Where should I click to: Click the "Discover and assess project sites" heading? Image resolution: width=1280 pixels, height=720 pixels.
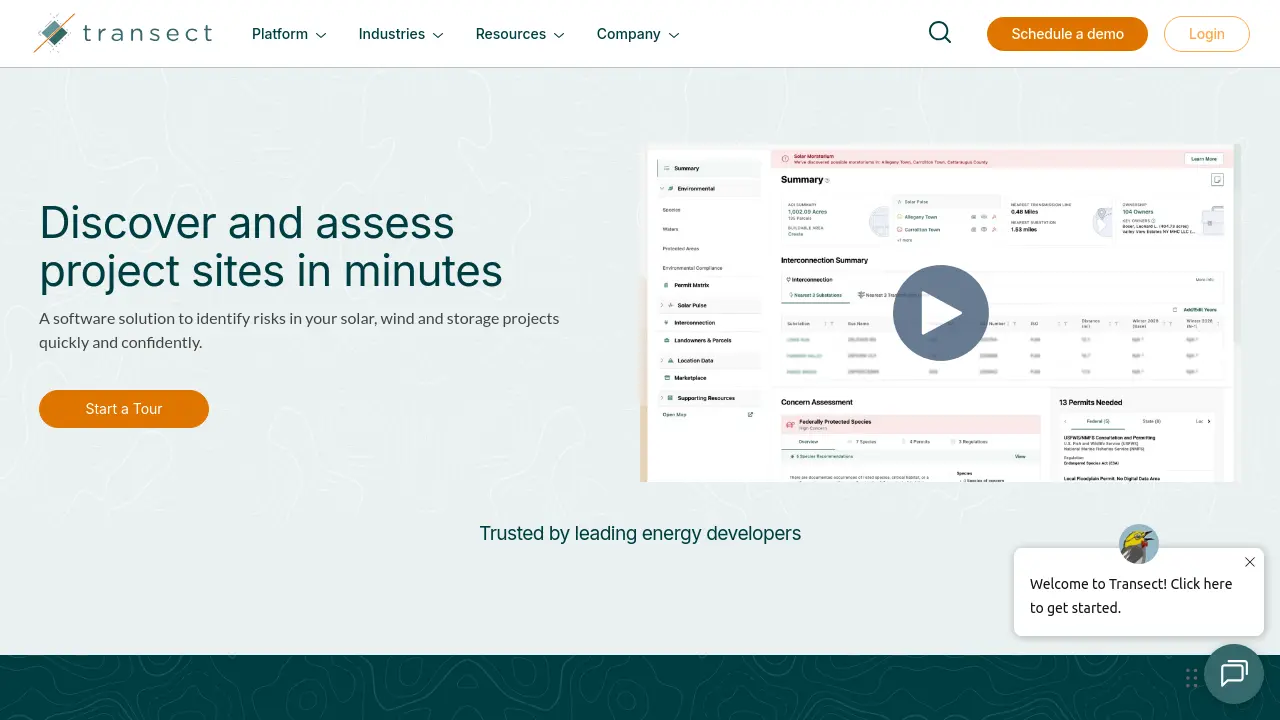pos(271,246)
